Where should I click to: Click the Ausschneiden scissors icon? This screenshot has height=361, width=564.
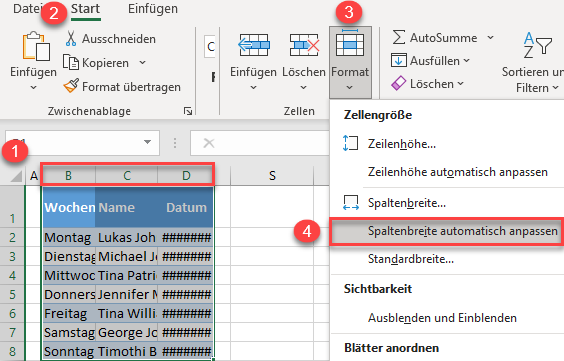(71, 38)
